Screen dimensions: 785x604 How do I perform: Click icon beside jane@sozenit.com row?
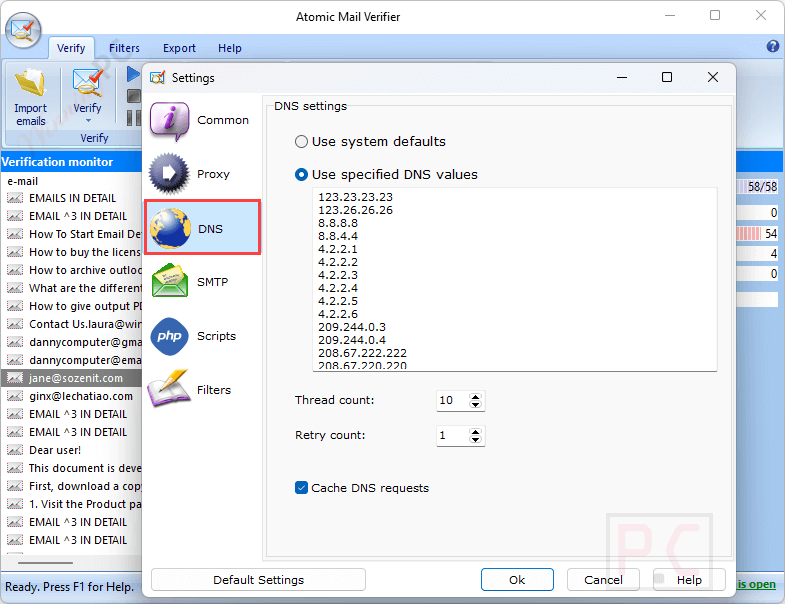click(15, 378)
